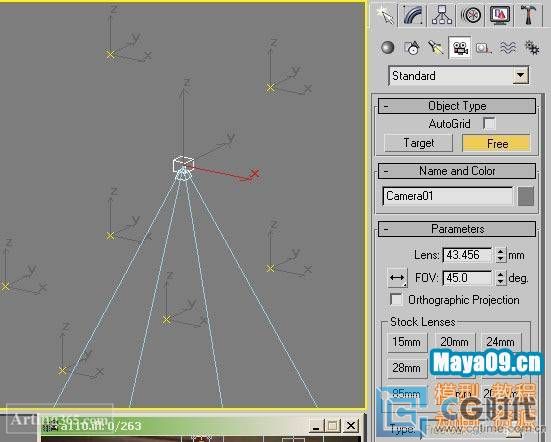Image resolution: width=551 pixels, height=442 pixels.
Task: Open the Motion panel tab
Action: coord(471,15)
